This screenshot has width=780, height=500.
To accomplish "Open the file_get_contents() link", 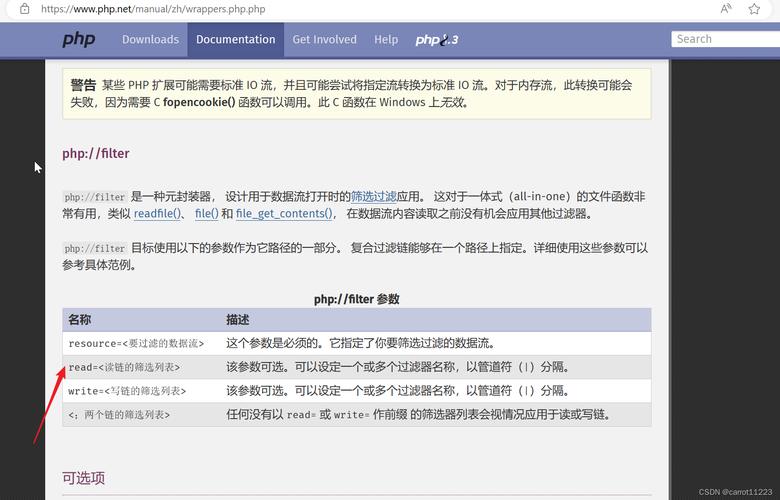I will click(x=284, y=213).
